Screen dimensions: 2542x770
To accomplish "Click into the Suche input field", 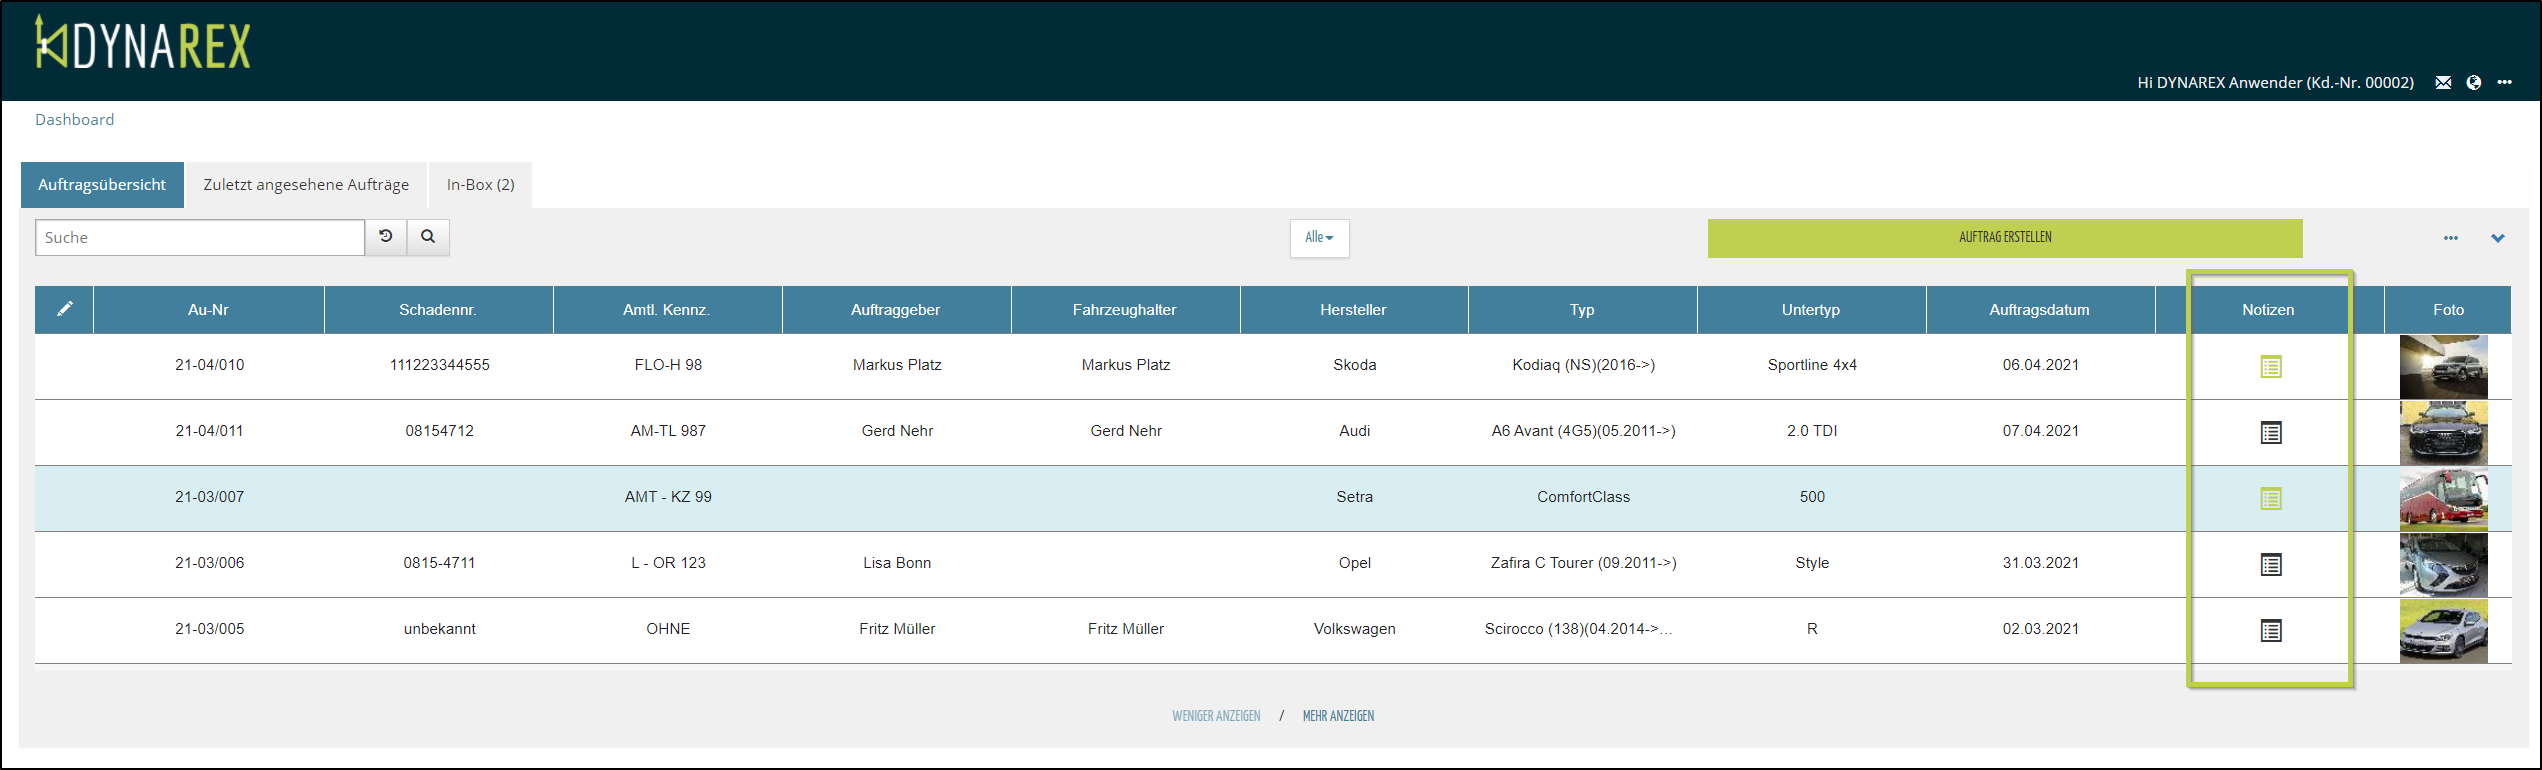I will [200, 238].
